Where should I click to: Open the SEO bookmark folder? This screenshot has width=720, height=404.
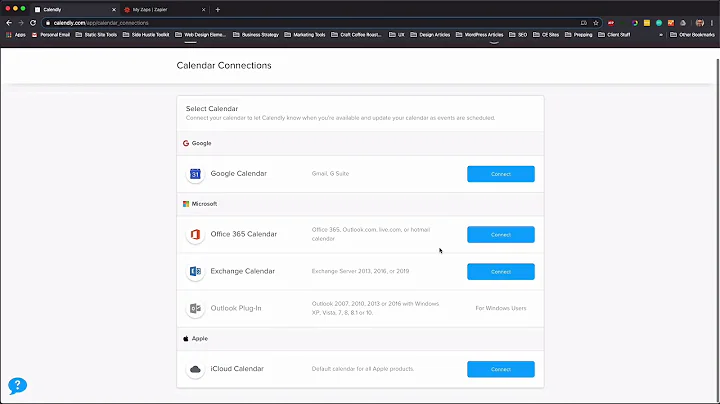(x=518, y=35)
